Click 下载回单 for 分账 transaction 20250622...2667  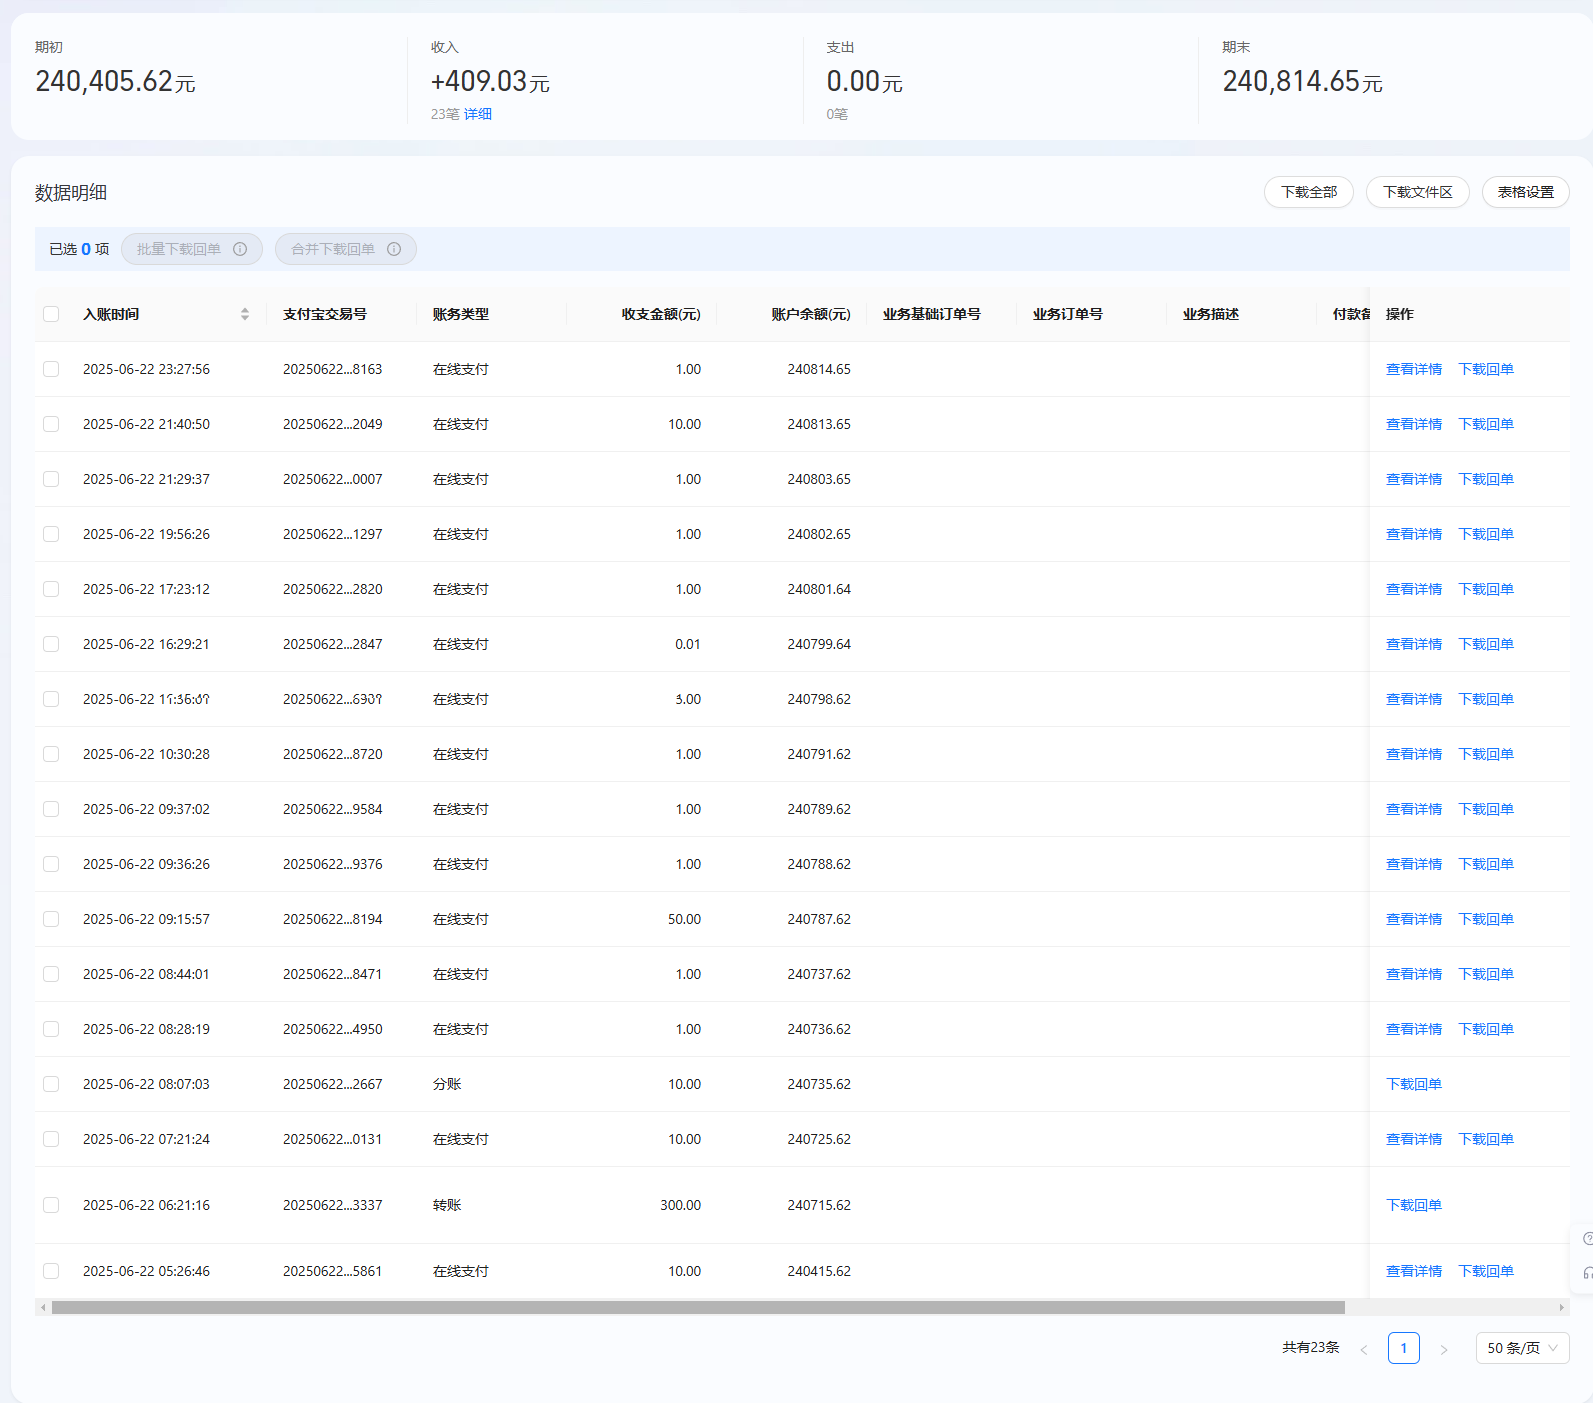click(1414, 1084)
